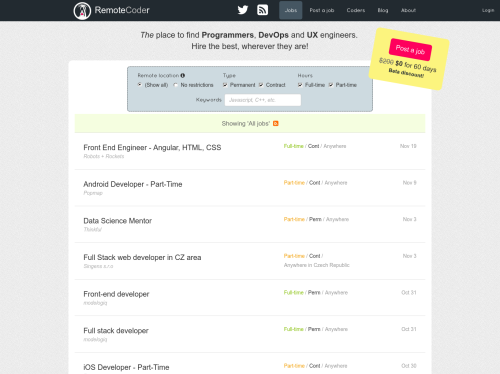Click the "Showing 'All jobs'" text
Screen dimensions: 500x374
point(246,124)
